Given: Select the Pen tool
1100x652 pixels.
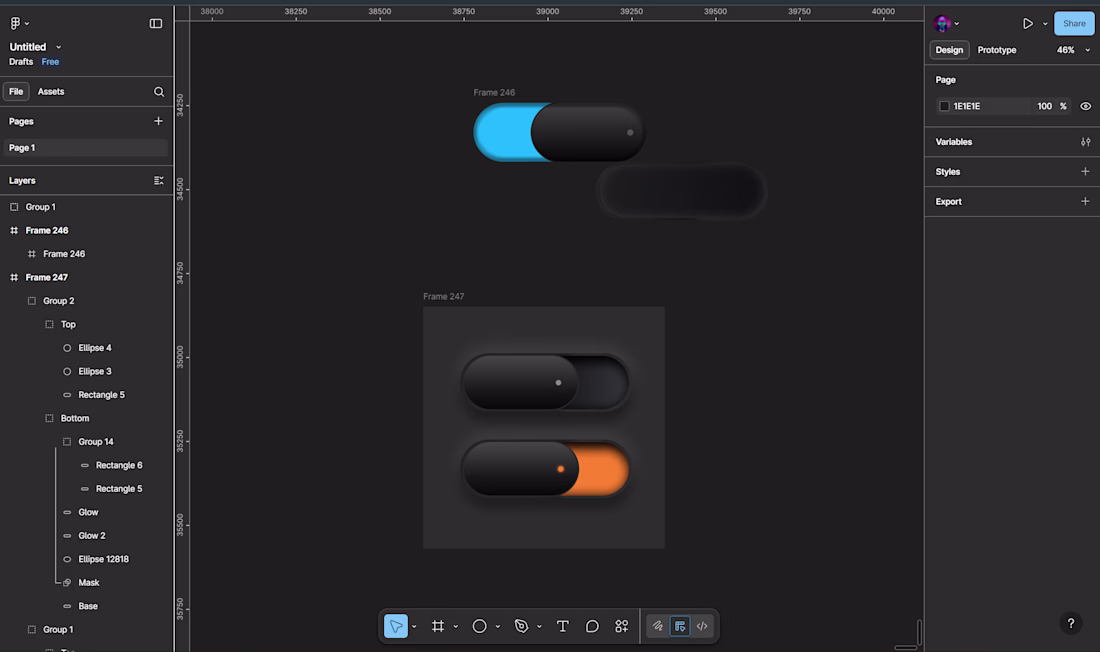Looking at the screenshot, I should click(521, 625).
